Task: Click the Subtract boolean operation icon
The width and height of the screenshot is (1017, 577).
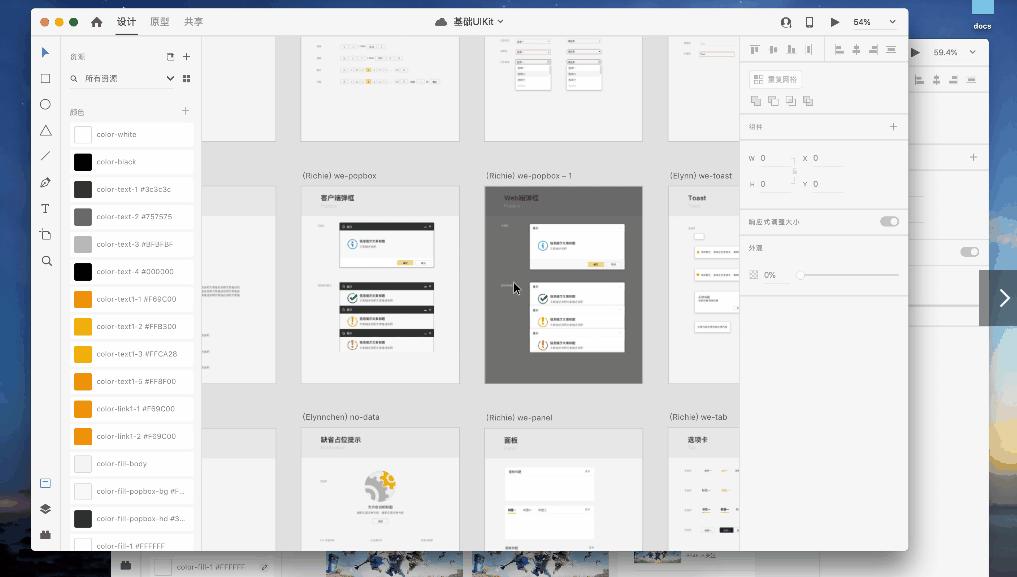Action: point(773,101)
